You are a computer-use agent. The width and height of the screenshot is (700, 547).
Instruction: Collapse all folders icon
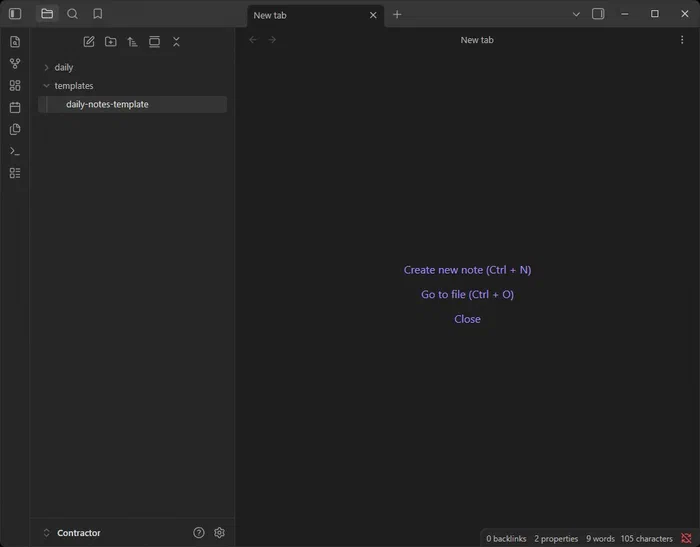176,42
